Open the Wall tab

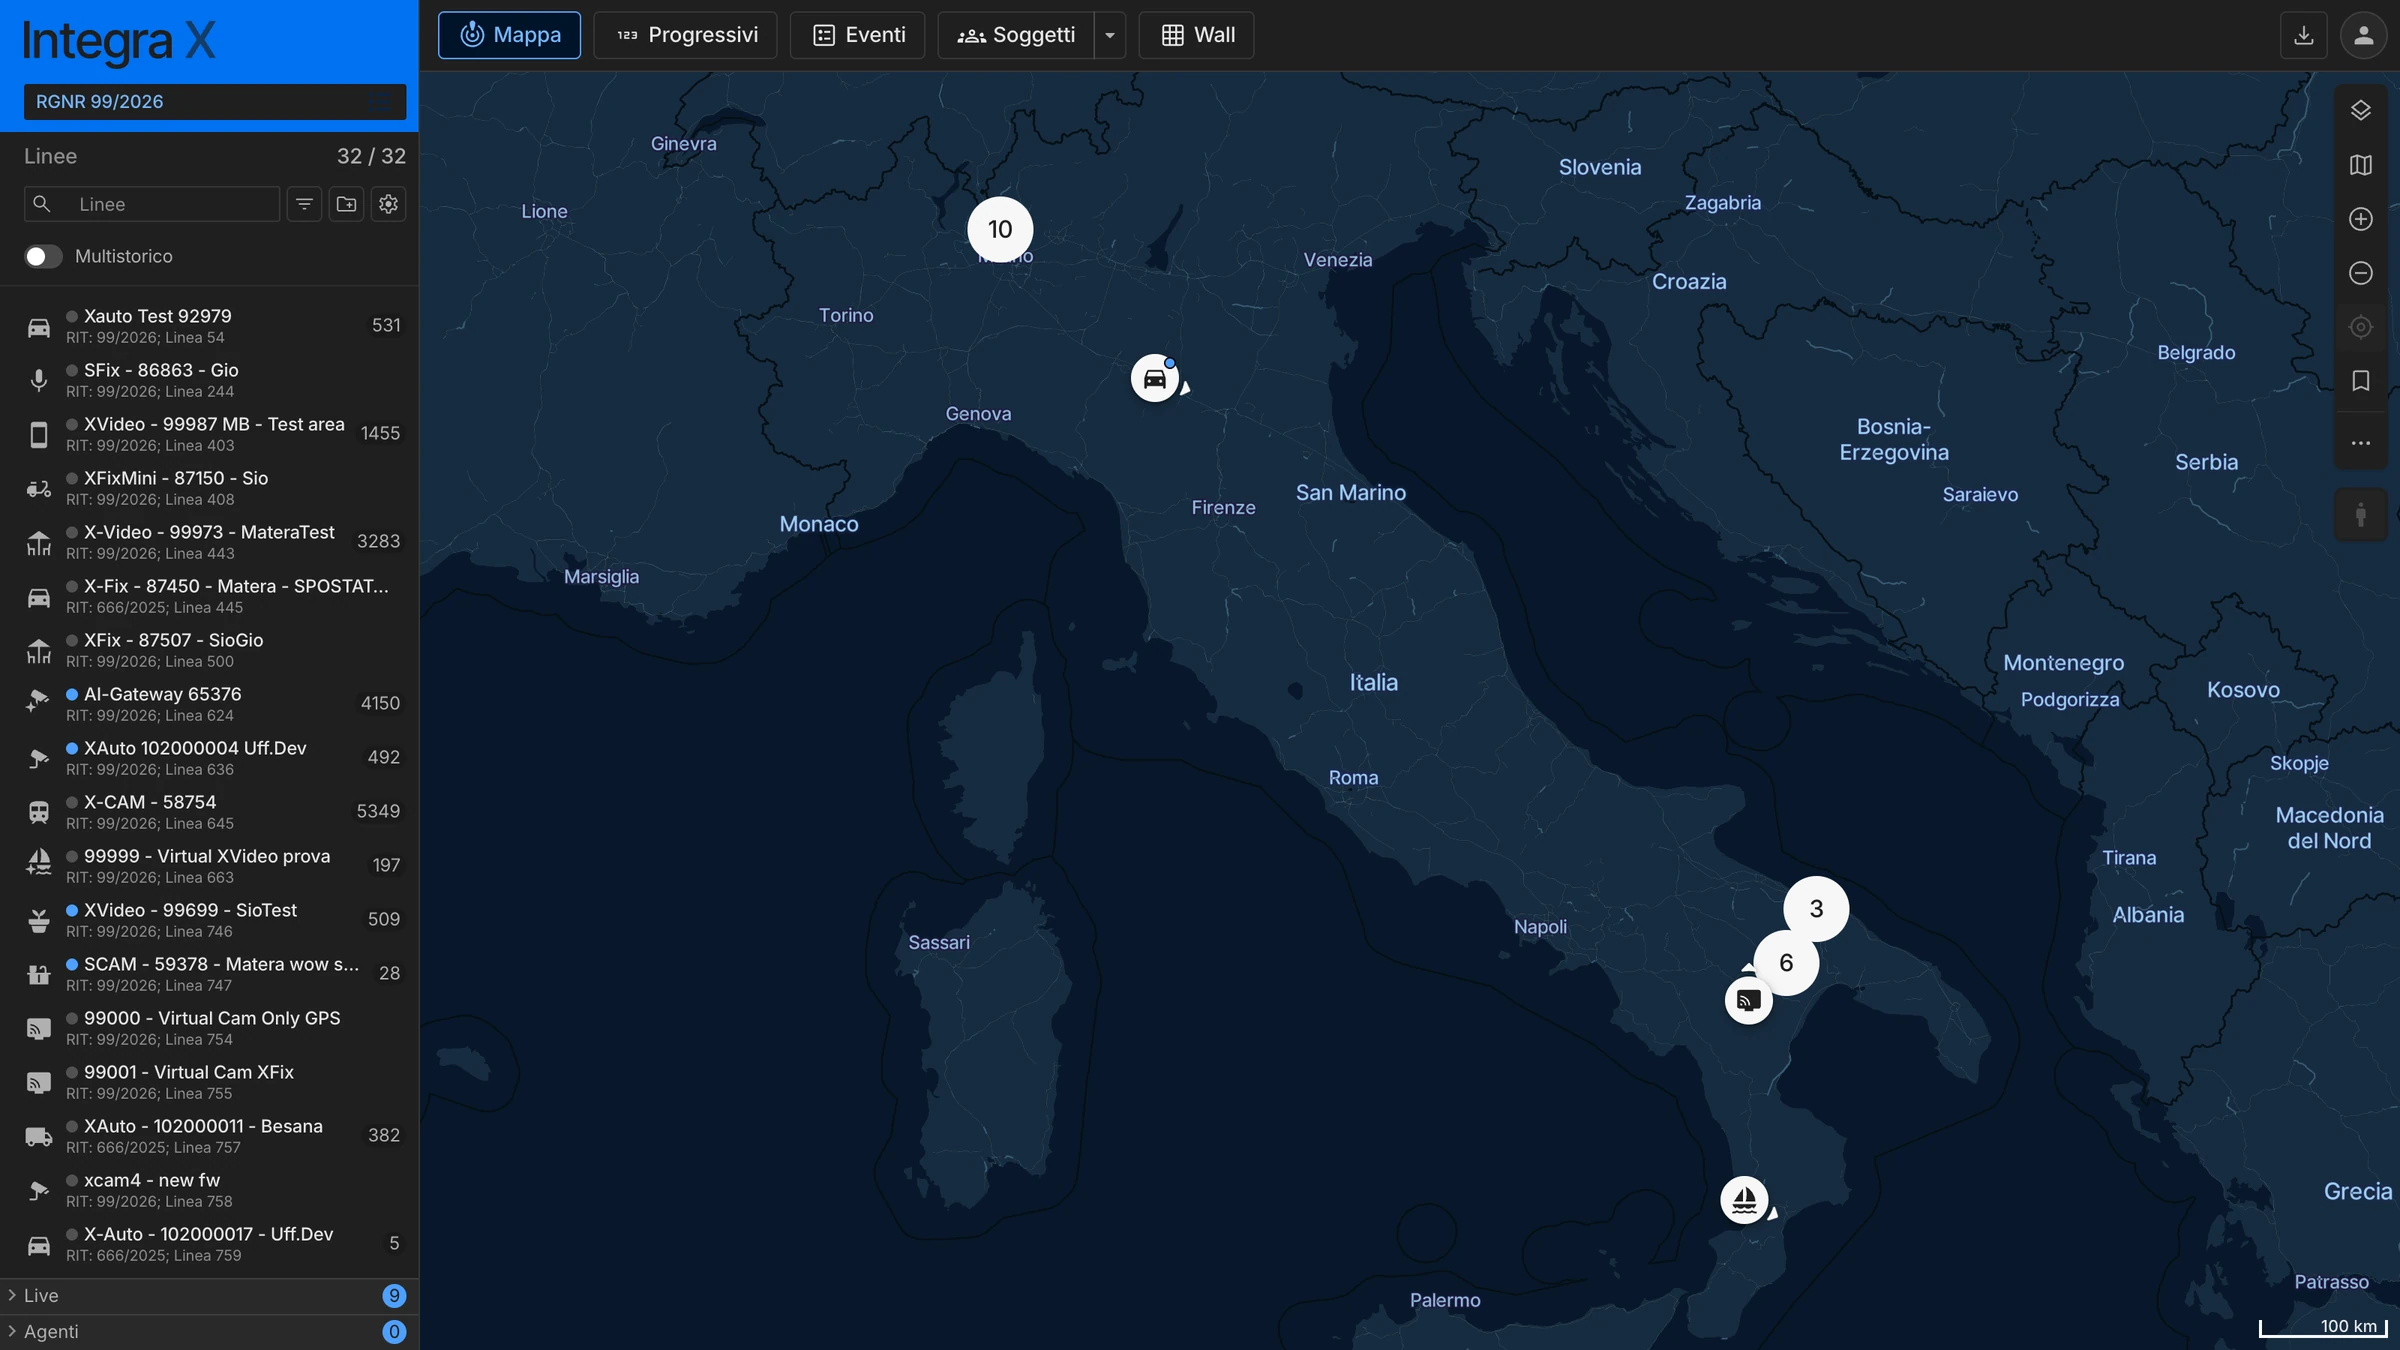(1196, 35)
